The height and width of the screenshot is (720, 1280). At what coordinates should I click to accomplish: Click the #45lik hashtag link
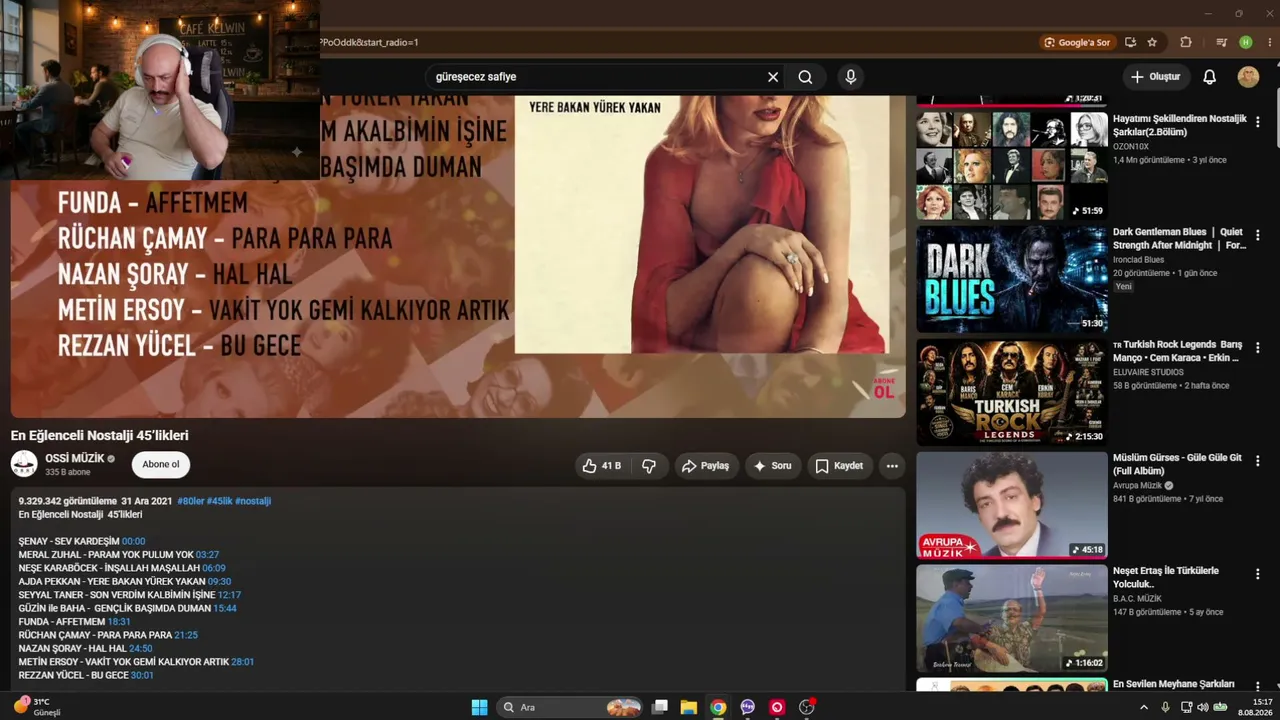click(x=219, y=501)
